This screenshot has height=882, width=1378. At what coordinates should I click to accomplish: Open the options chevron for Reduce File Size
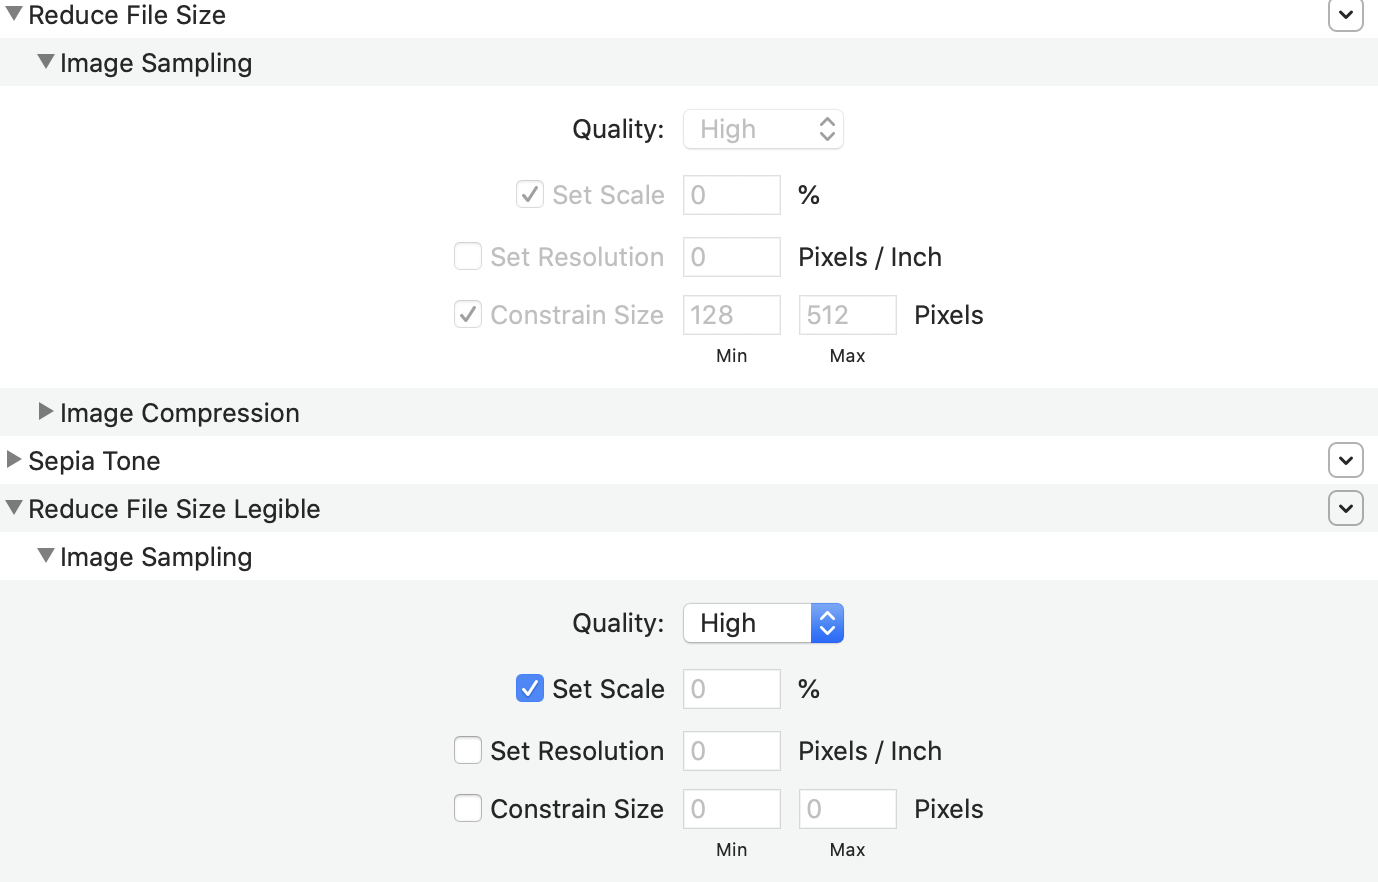click(x=1345, y=15)
